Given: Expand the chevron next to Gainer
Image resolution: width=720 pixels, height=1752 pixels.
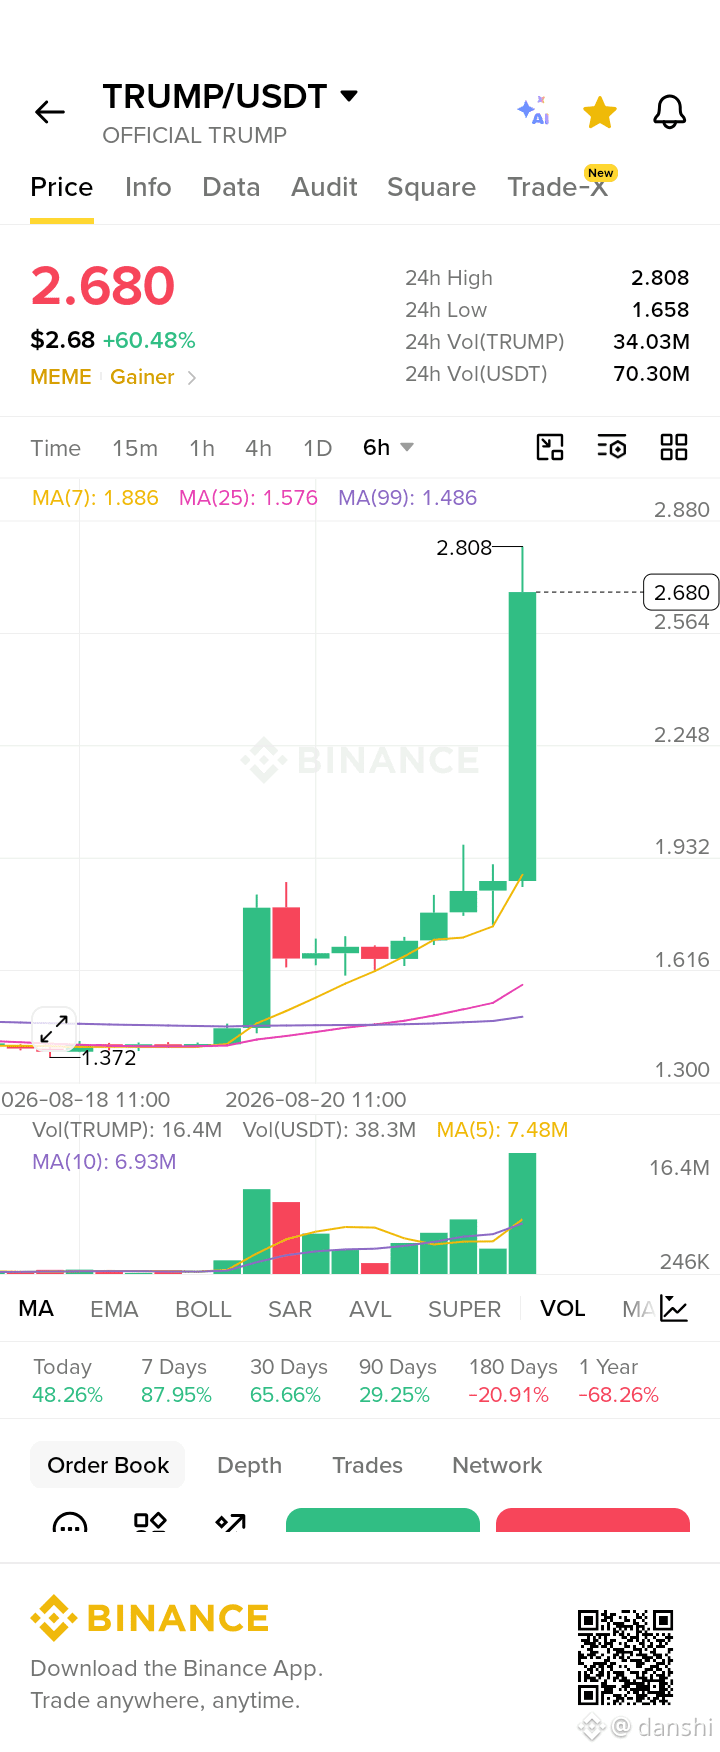Looking at the screenshot, I should (x=192, y=378).
